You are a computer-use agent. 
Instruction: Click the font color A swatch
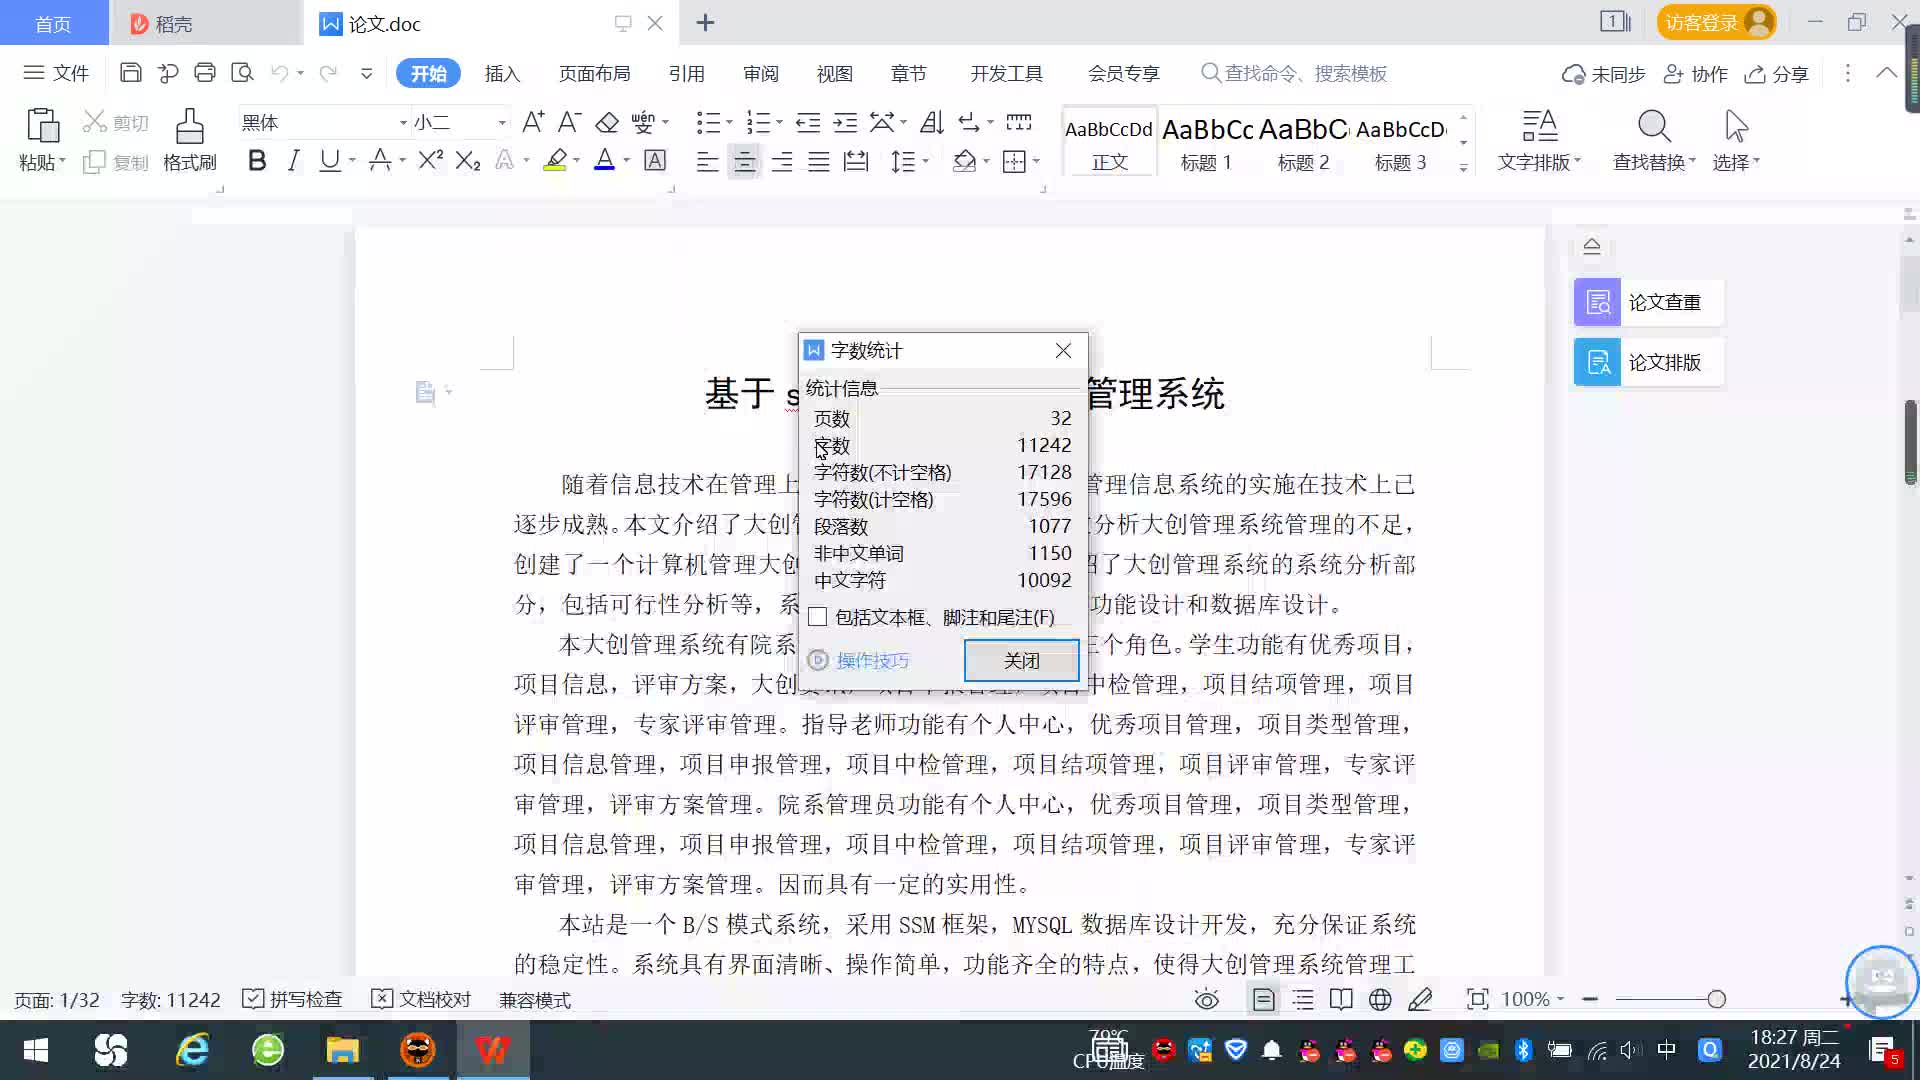604,160
